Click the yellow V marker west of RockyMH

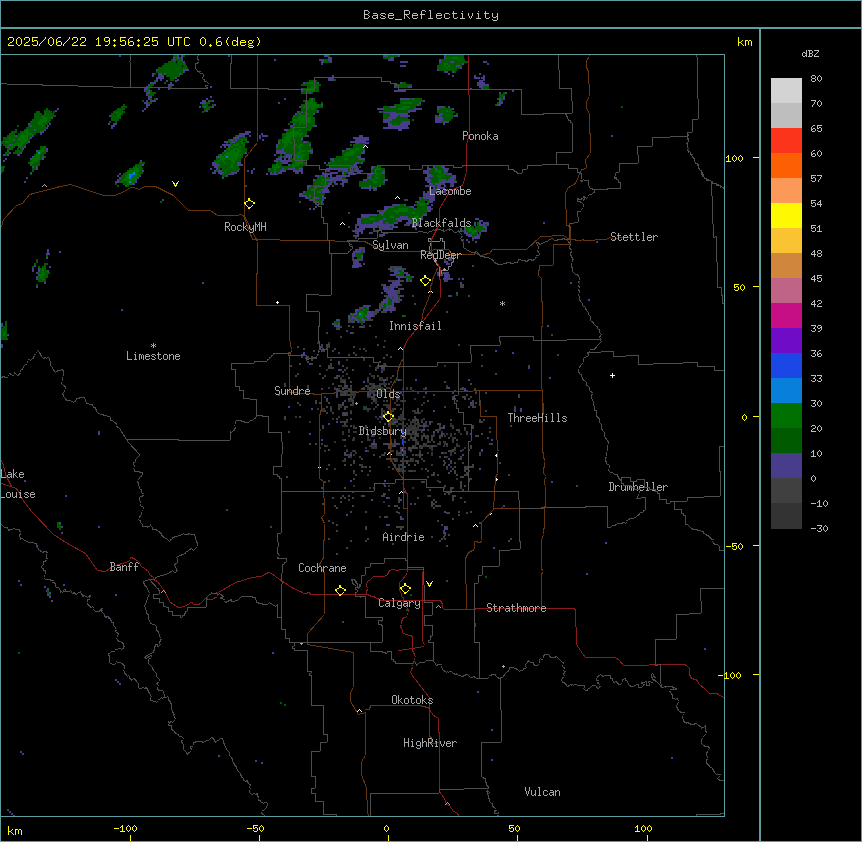click(175, 184)
